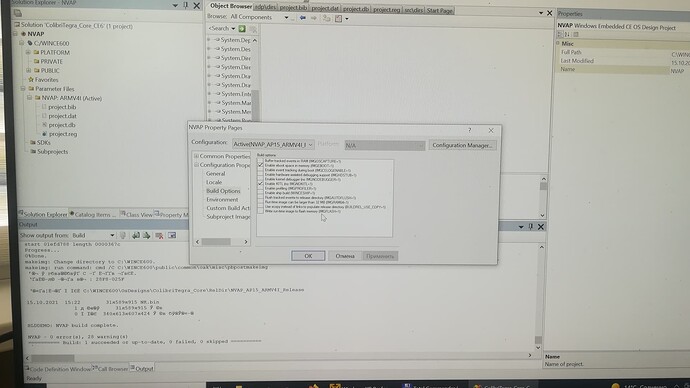Image resolution: width=690 pixels, height=388 pixels.
Task: Select project.reg in Solution Explorer
Action: (x=63, y=134)
